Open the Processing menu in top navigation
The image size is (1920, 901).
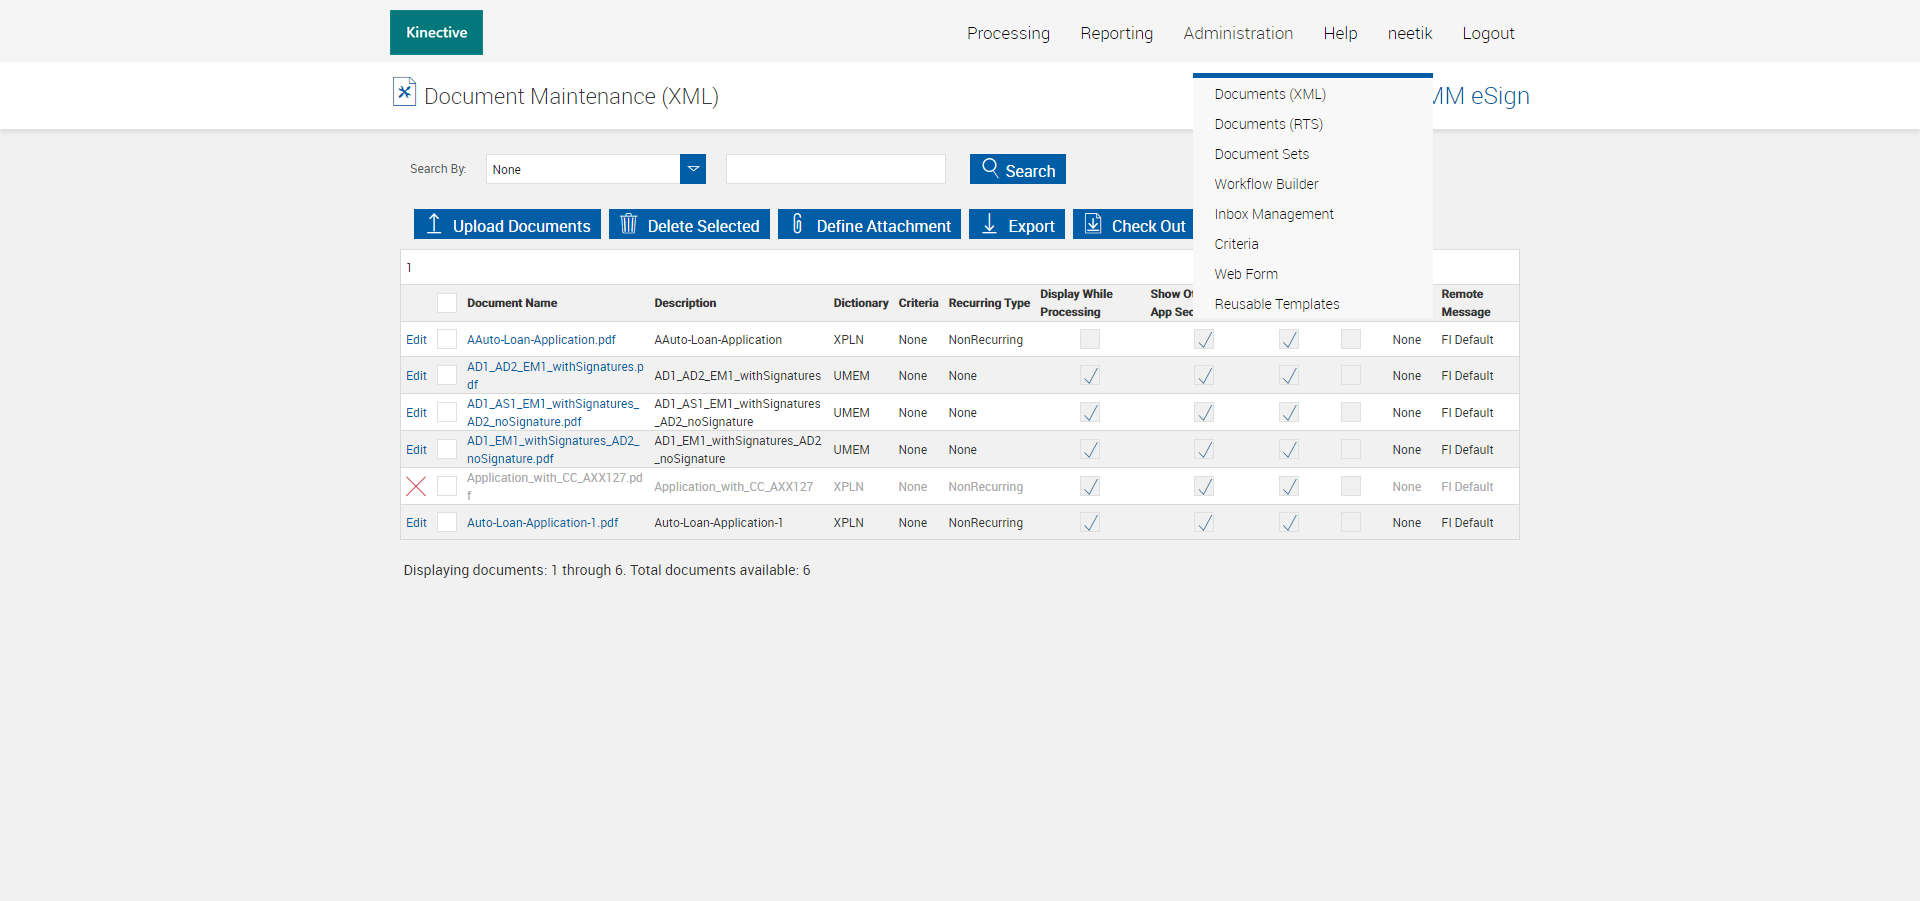(1008, 33)
